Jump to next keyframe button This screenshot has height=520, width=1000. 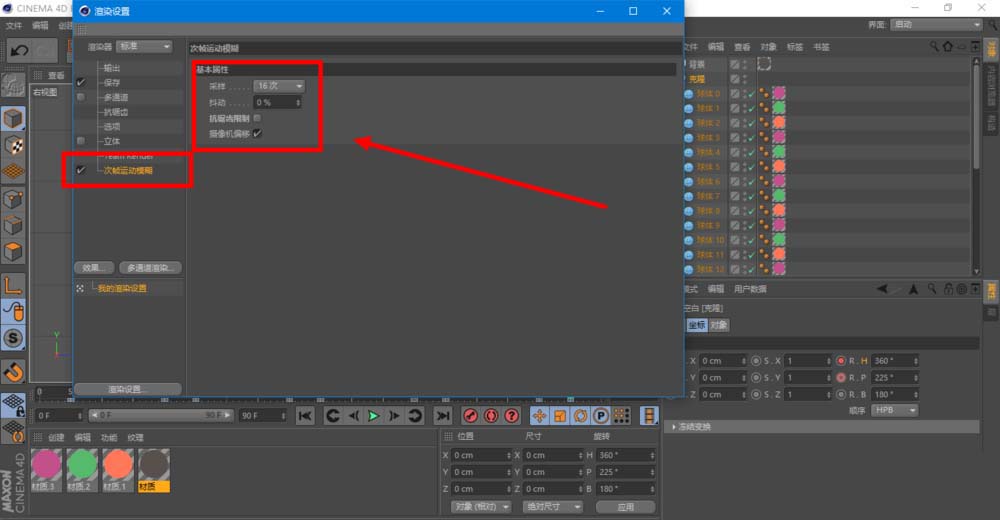(415, 416)
